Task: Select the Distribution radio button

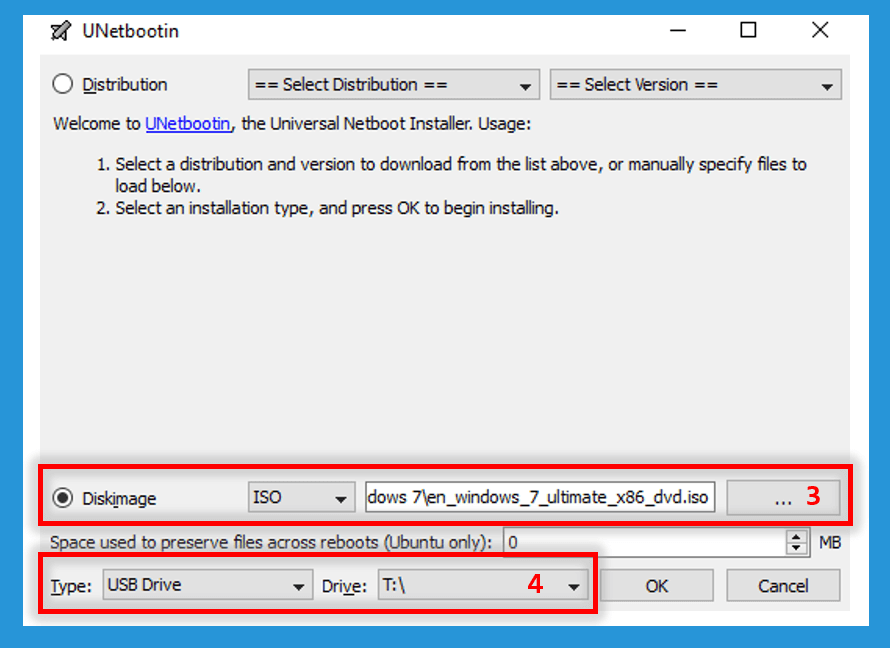Action: pos(62,84)
